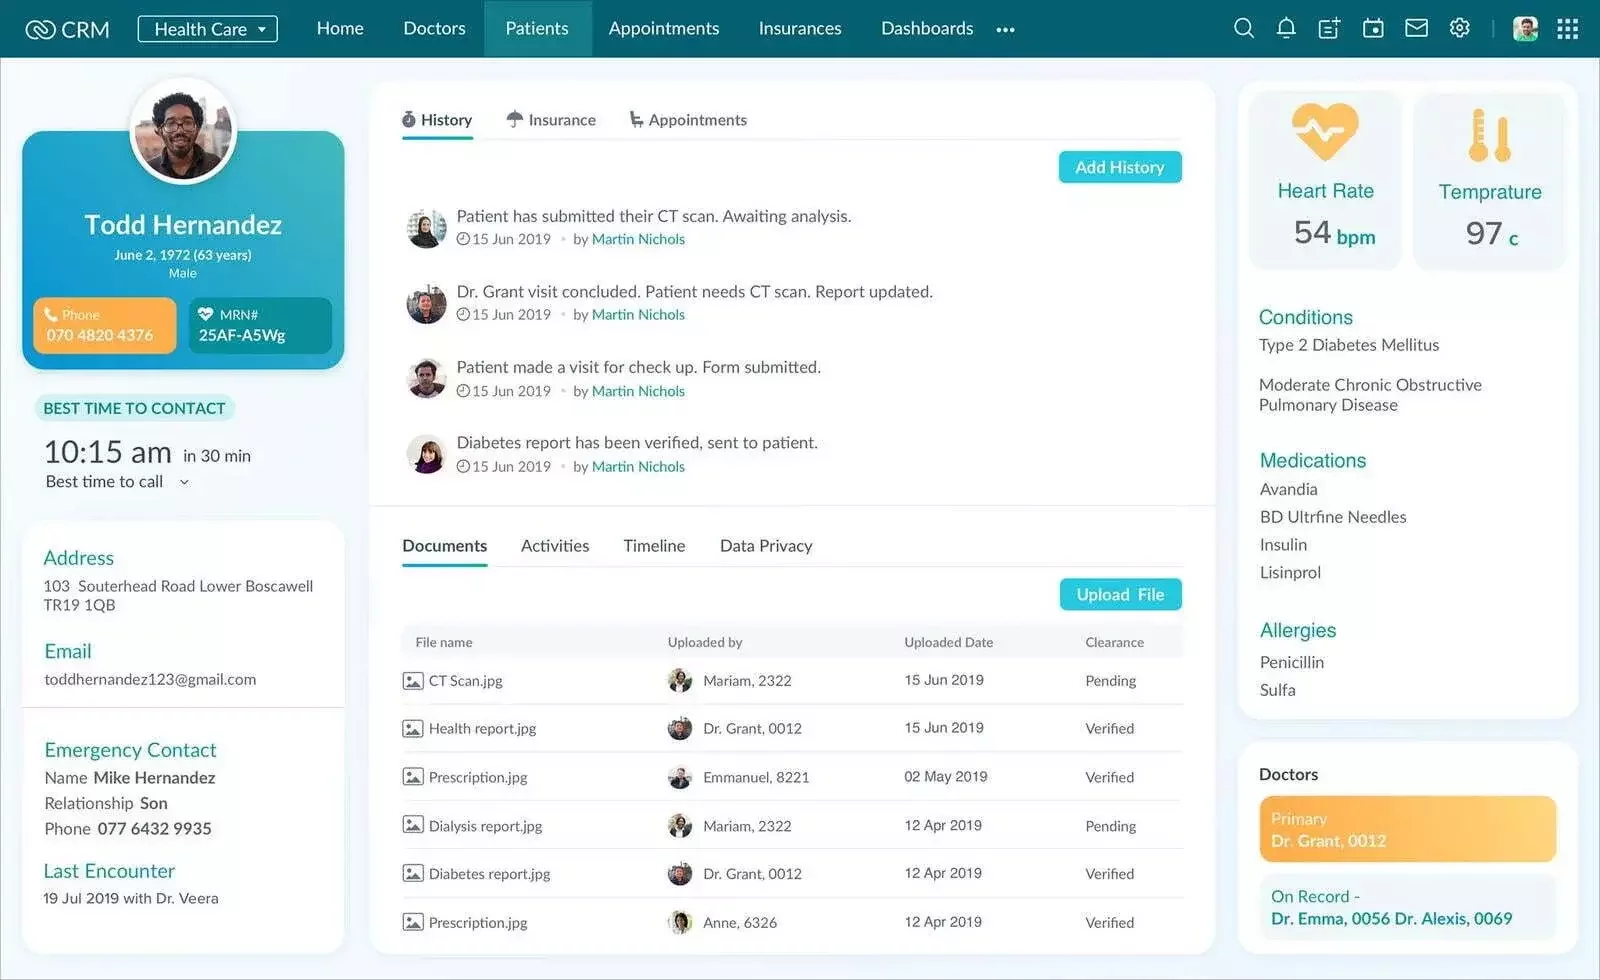The height and width of the screenshot is (980, 1600).
Task: Switch to the Insurance tab
Action: point(551,120)
